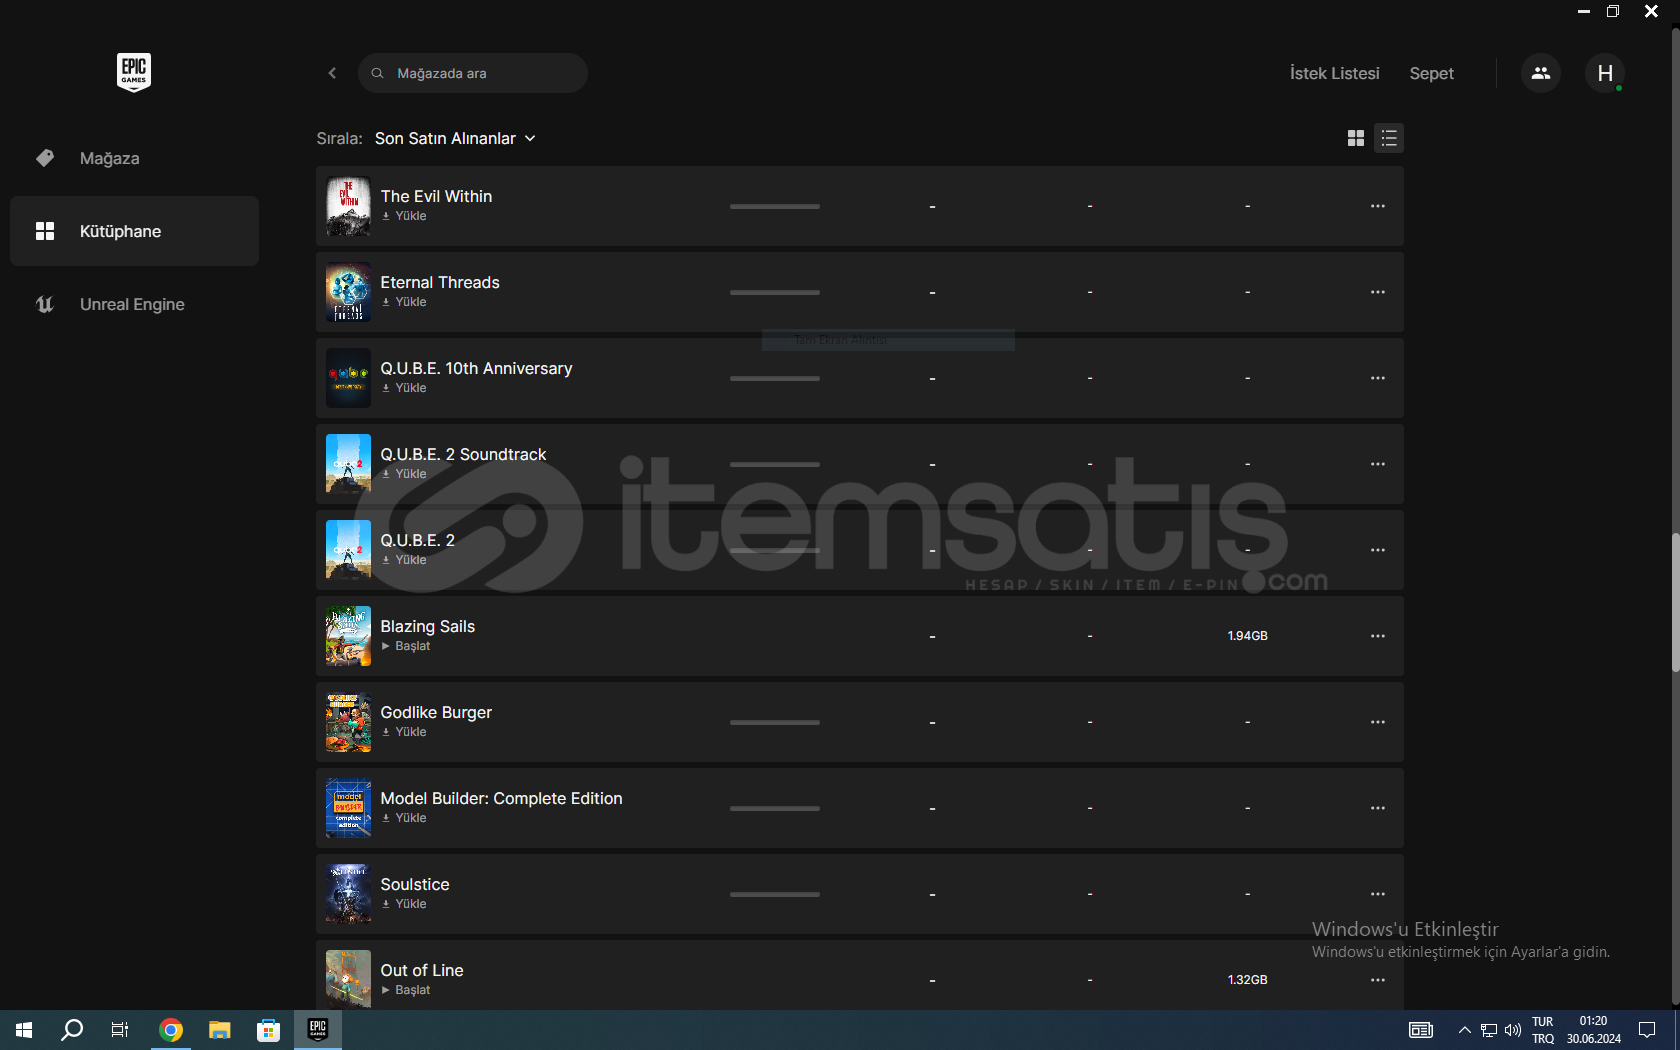Image resolution: width=1680 pixels, height=1050 pixels.
Task: Click Yükle for Godlike Burger
Action: (404, 732)
